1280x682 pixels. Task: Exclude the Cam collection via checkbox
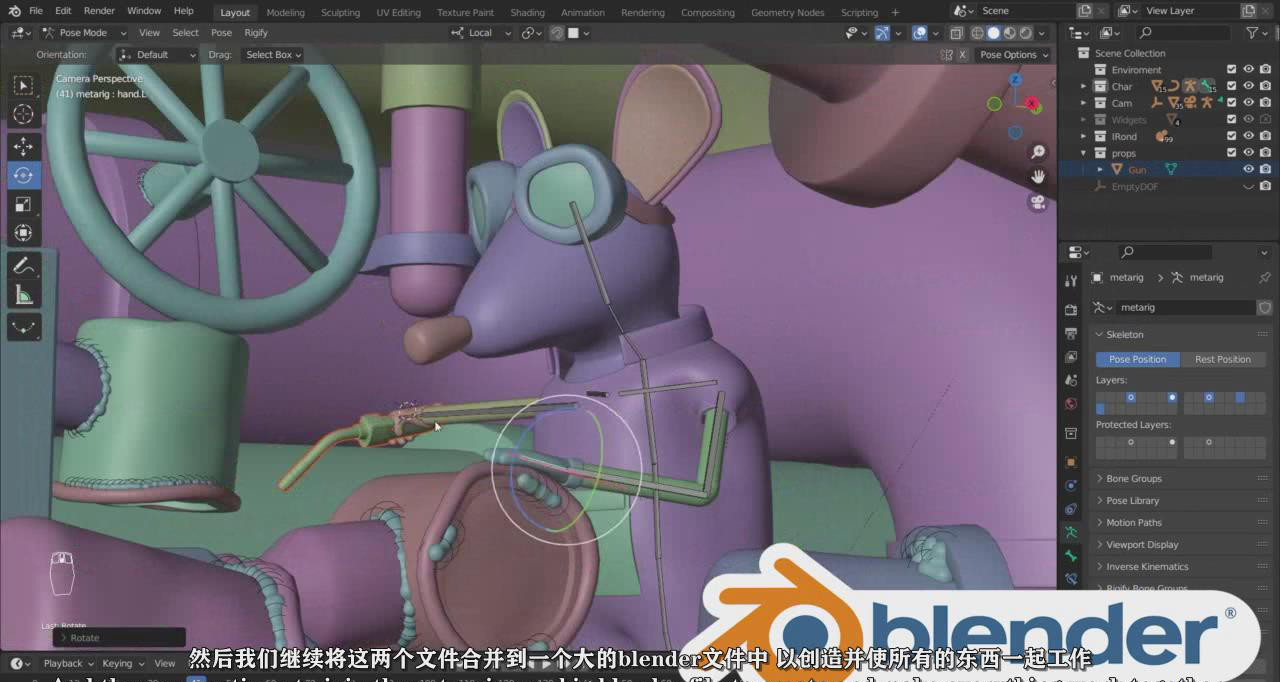click(x=1232, y=103)
